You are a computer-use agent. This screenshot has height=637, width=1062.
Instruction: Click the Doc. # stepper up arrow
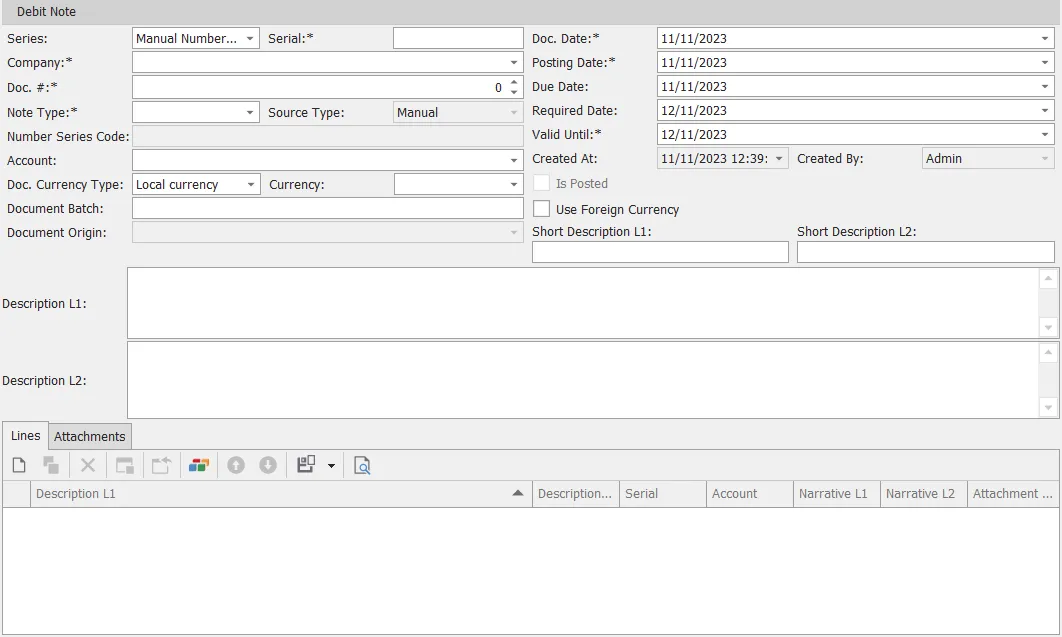pos(514,83)
